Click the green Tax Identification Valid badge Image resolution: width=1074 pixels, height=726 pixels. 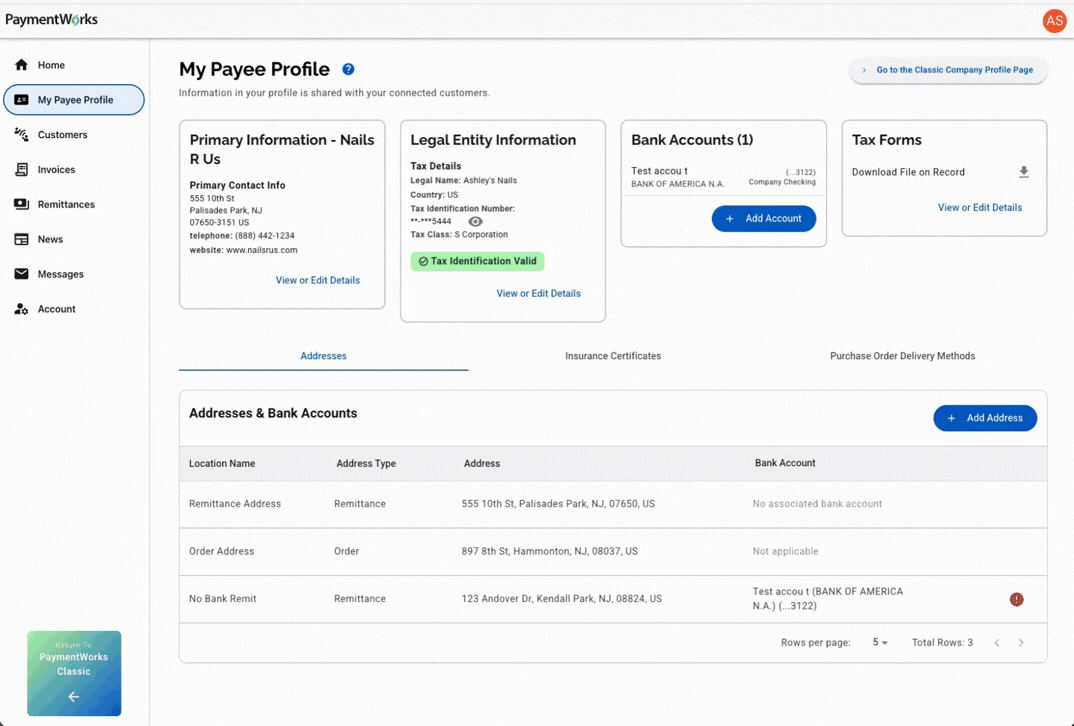[477, 261]
